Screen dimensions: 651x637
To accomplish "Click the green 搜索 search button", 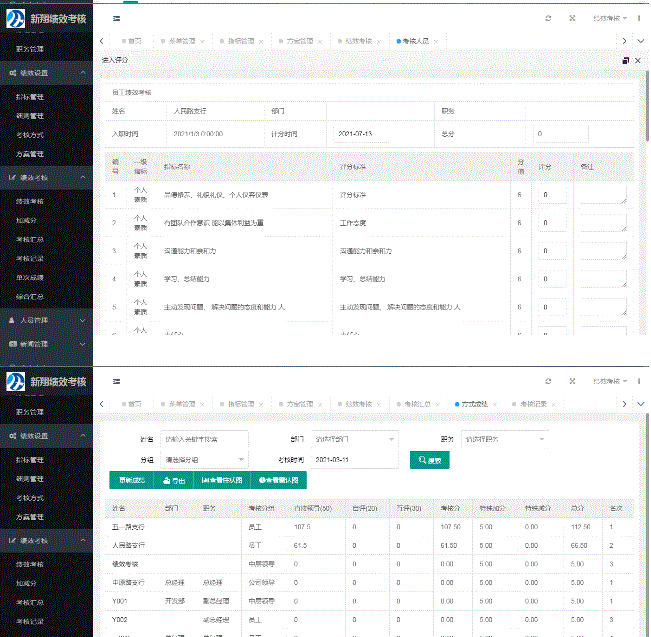I will click(430, 460).
